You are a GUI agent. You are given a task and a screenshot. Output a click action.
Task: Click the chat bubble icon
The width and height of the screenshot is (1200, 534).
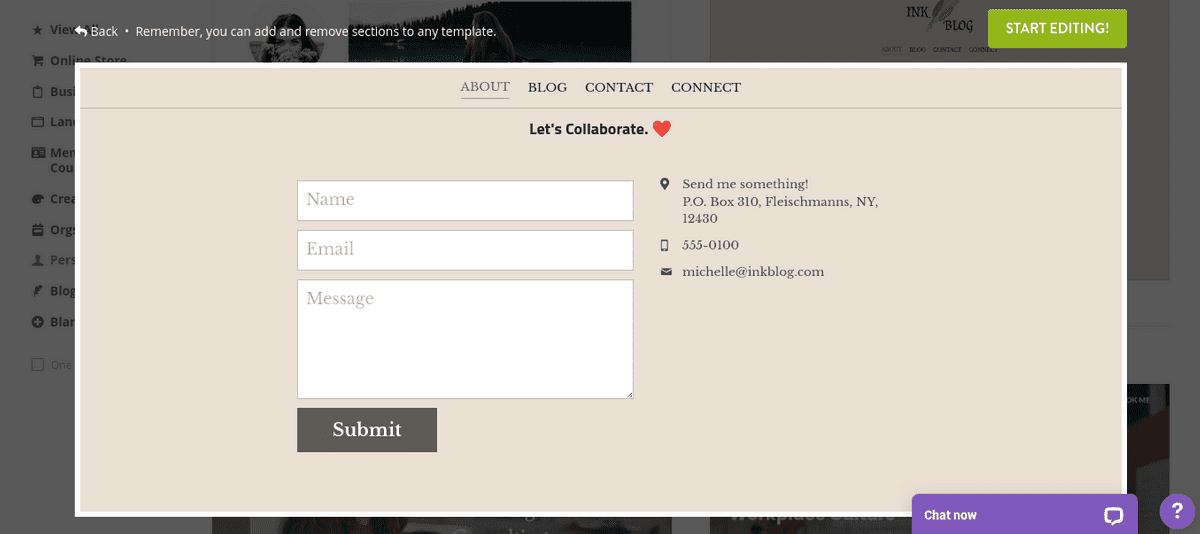[1113, 516]
